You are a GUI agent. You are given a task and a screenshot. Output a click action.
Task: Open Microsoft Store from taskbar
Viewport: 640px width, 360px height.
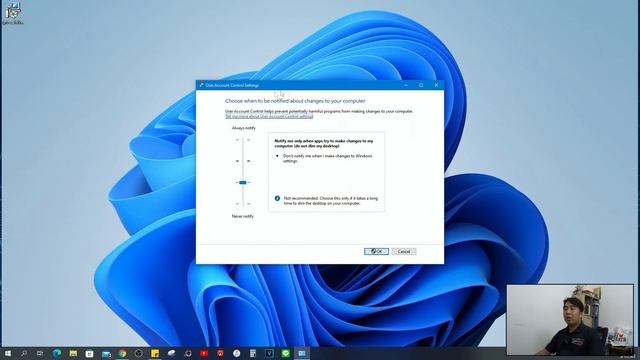pyautogui.click(x=89, y=353)
